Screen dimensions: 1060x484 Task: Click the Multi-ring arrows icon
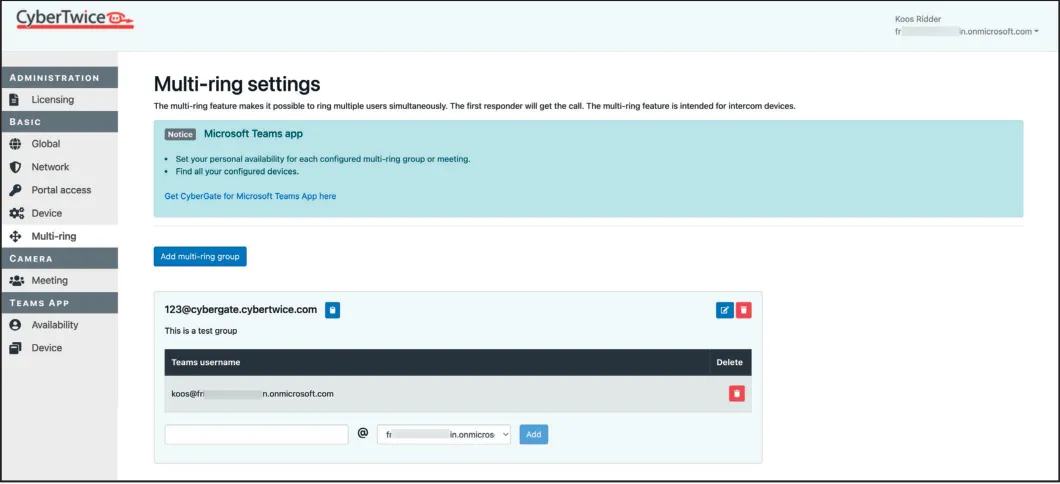pos(16,237)
